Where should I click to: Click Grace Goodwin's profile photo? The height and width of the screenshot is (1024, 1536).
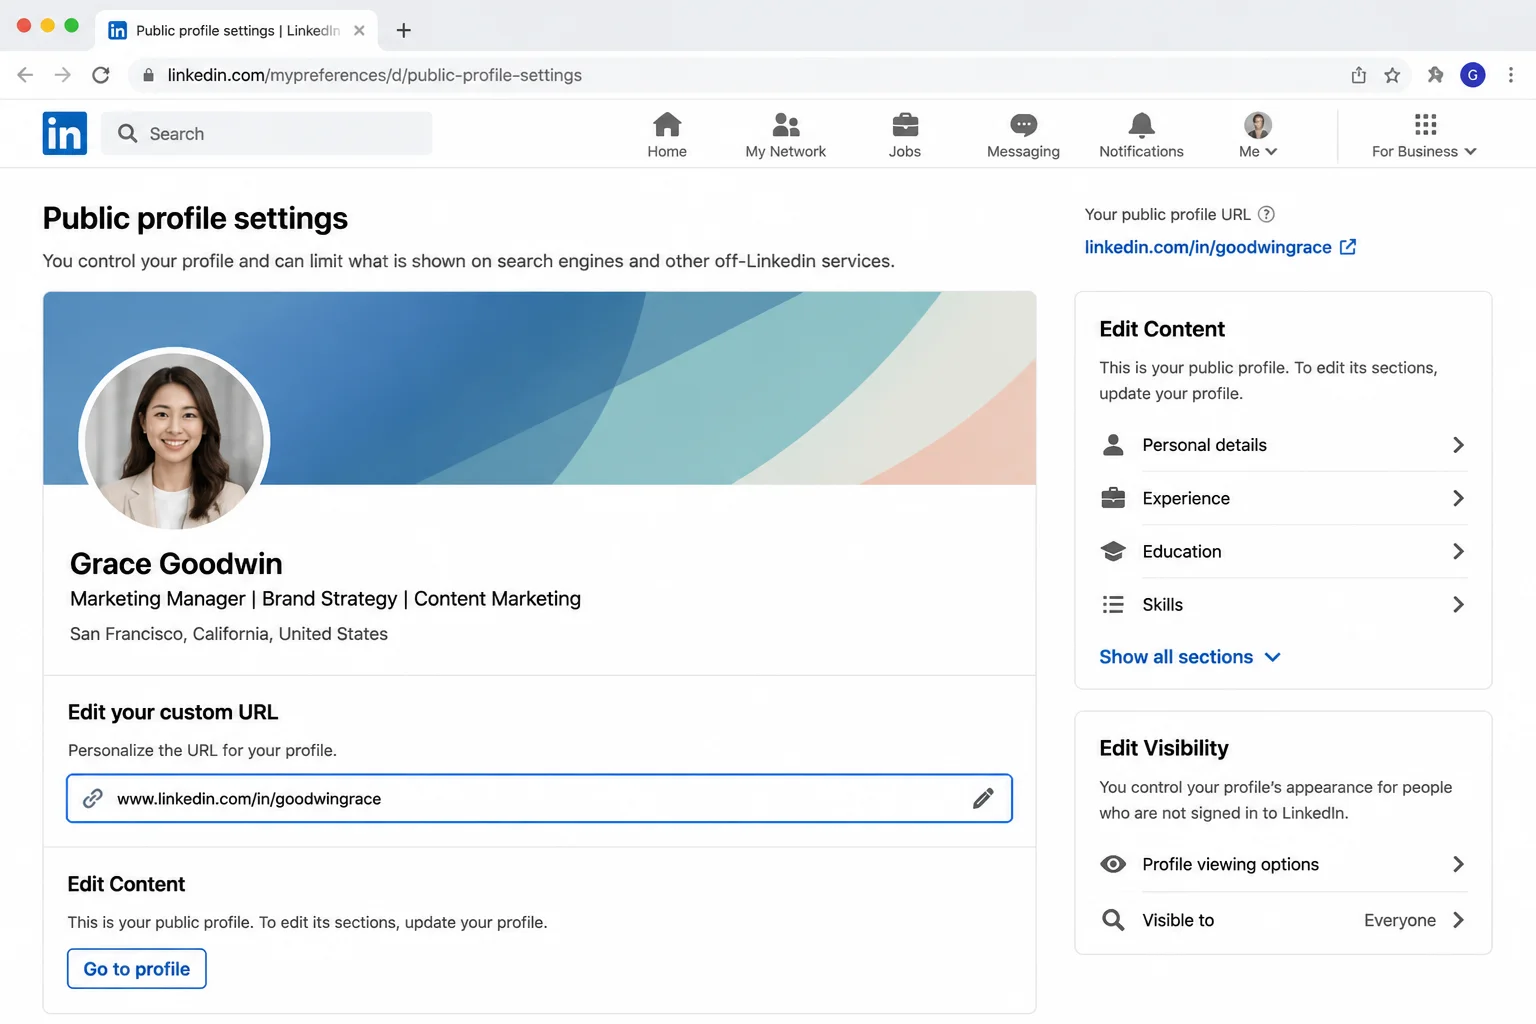click(174, 440)
